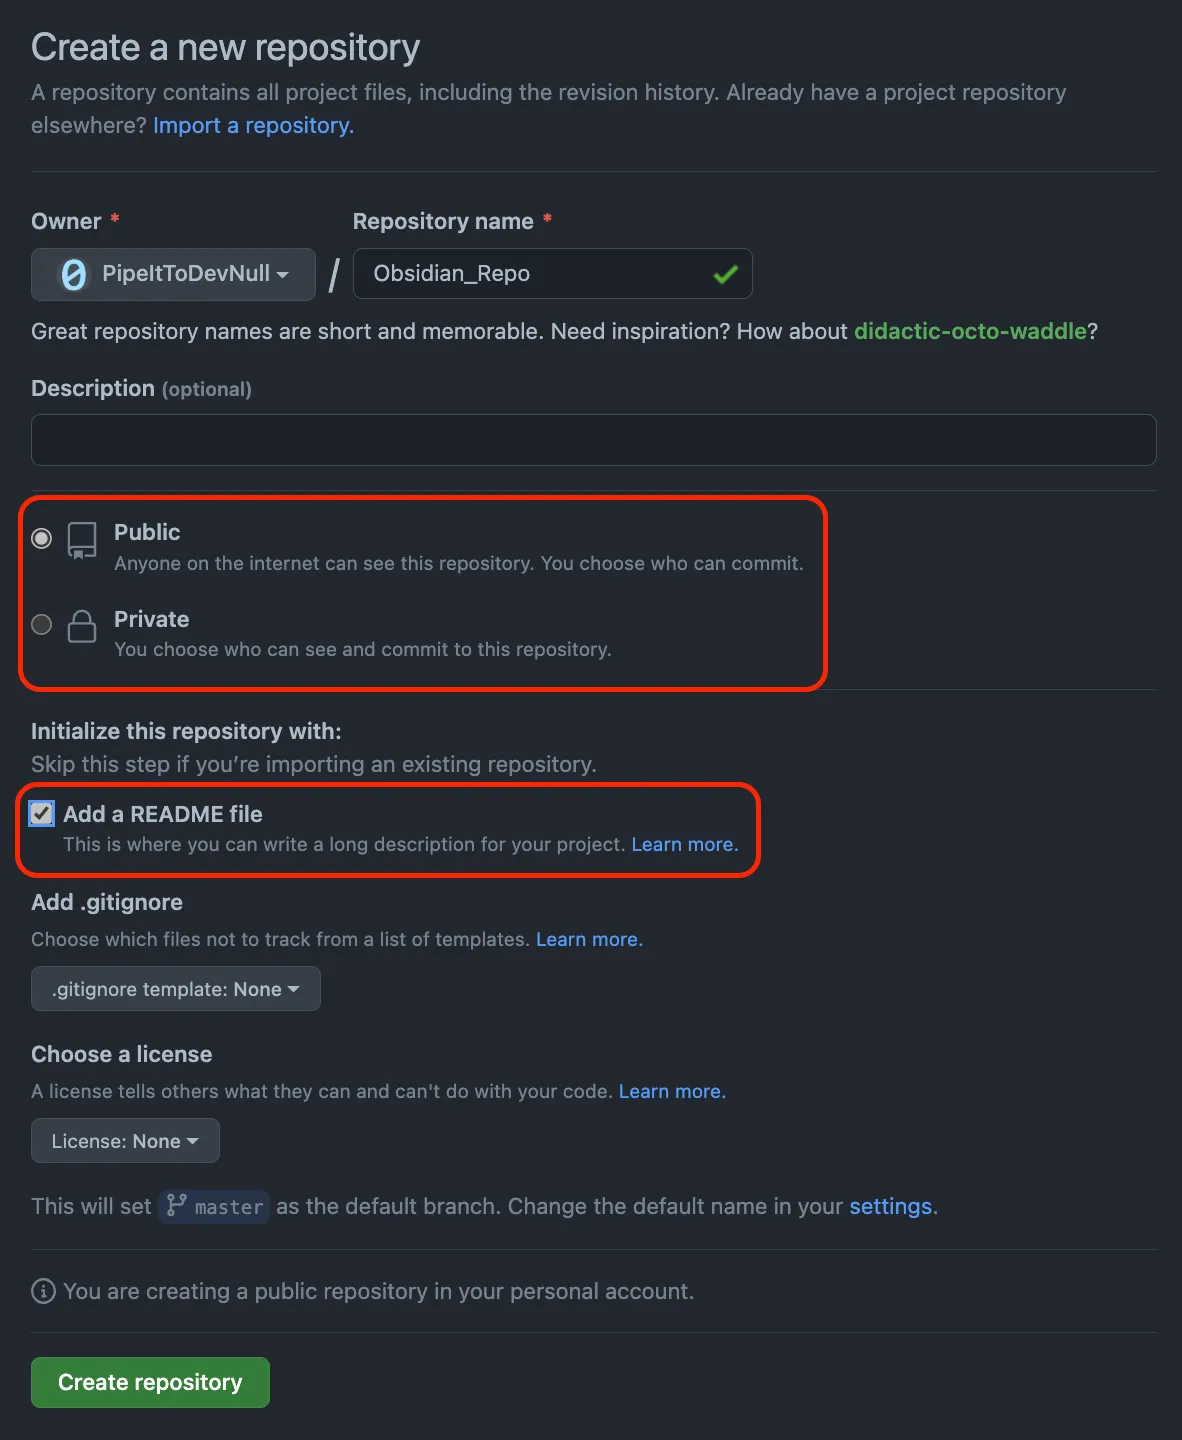Click the didactic-octo-waddle name suggestion

(970, 331)
